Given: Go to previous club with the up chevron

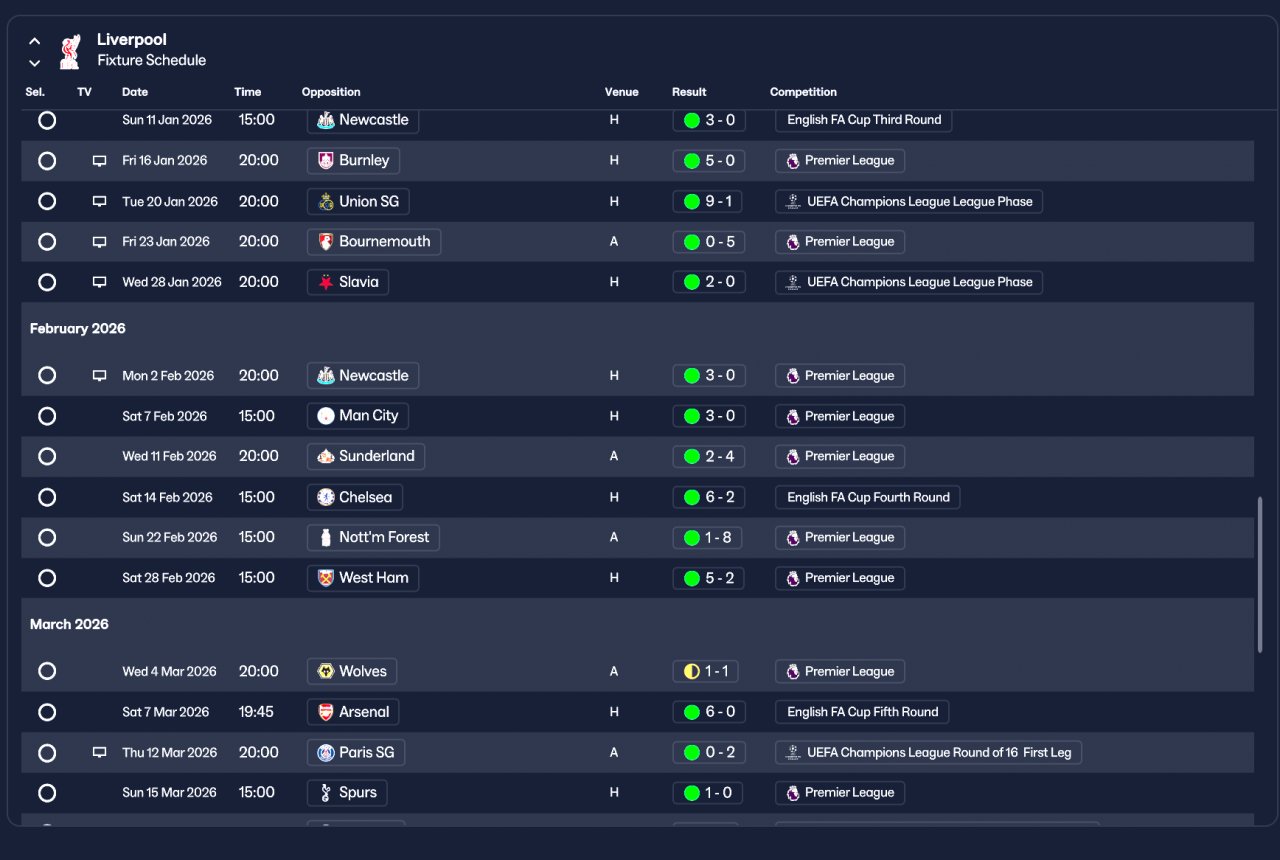Looking at the screenshot, I should click(x=35, y=41).
